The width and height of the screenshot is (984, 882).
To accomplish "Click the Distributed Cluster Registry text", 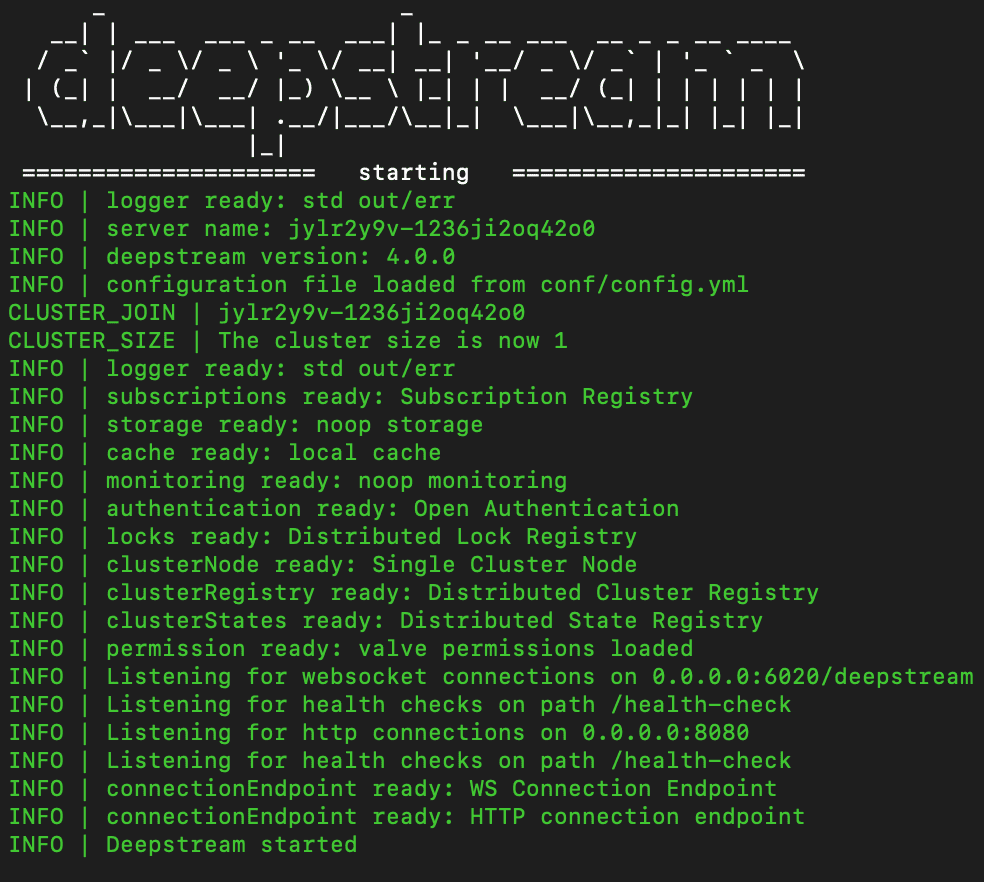I will (x=623, y=593).
